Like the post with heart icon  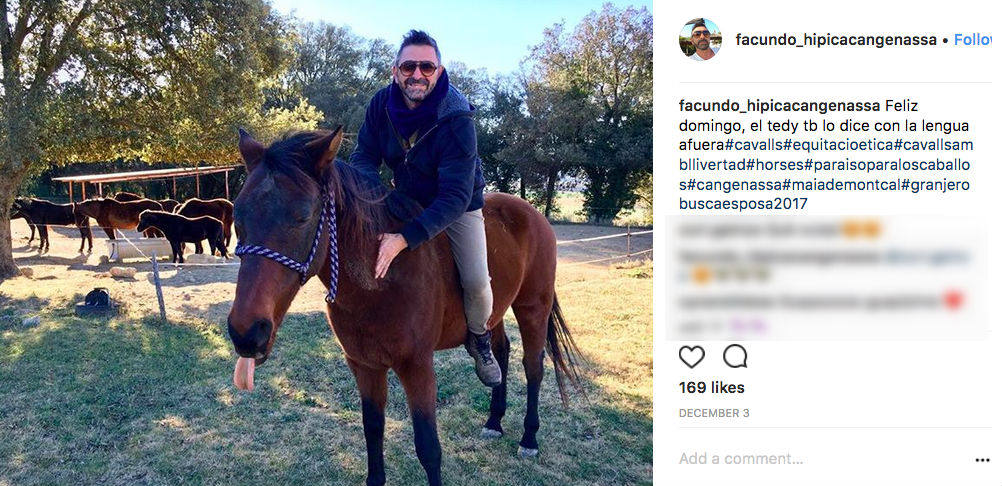click(x=691, y=357)
